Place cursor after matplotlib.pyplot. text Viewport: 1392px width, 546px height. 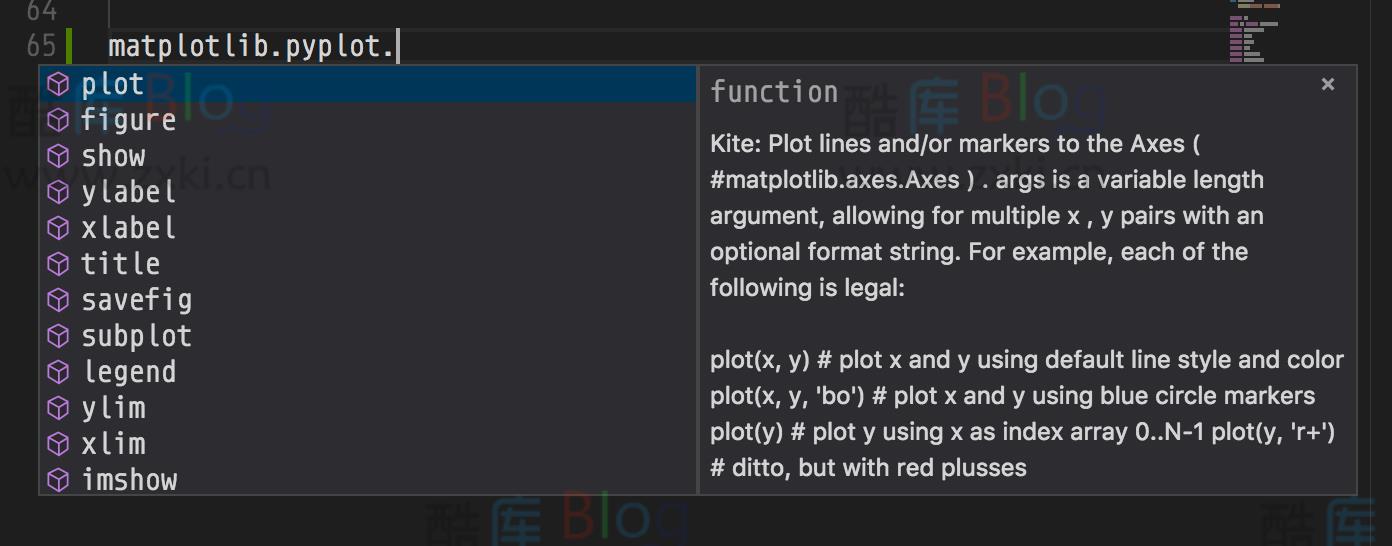click(398, 47)
